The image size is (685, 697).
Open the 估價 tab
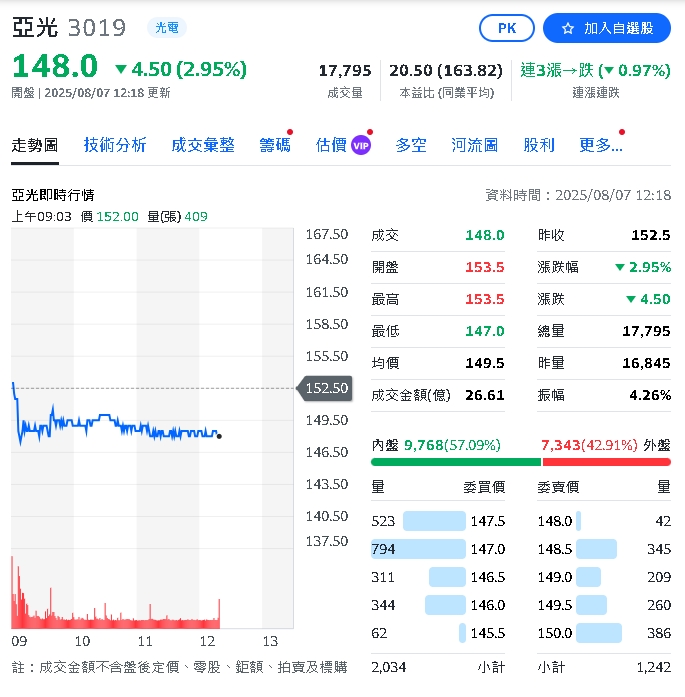[x=331, y=145]
